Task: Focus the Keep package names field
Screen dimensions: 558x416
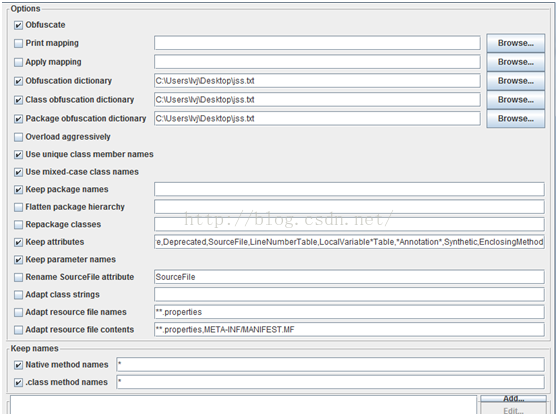Action: [349, 189]
